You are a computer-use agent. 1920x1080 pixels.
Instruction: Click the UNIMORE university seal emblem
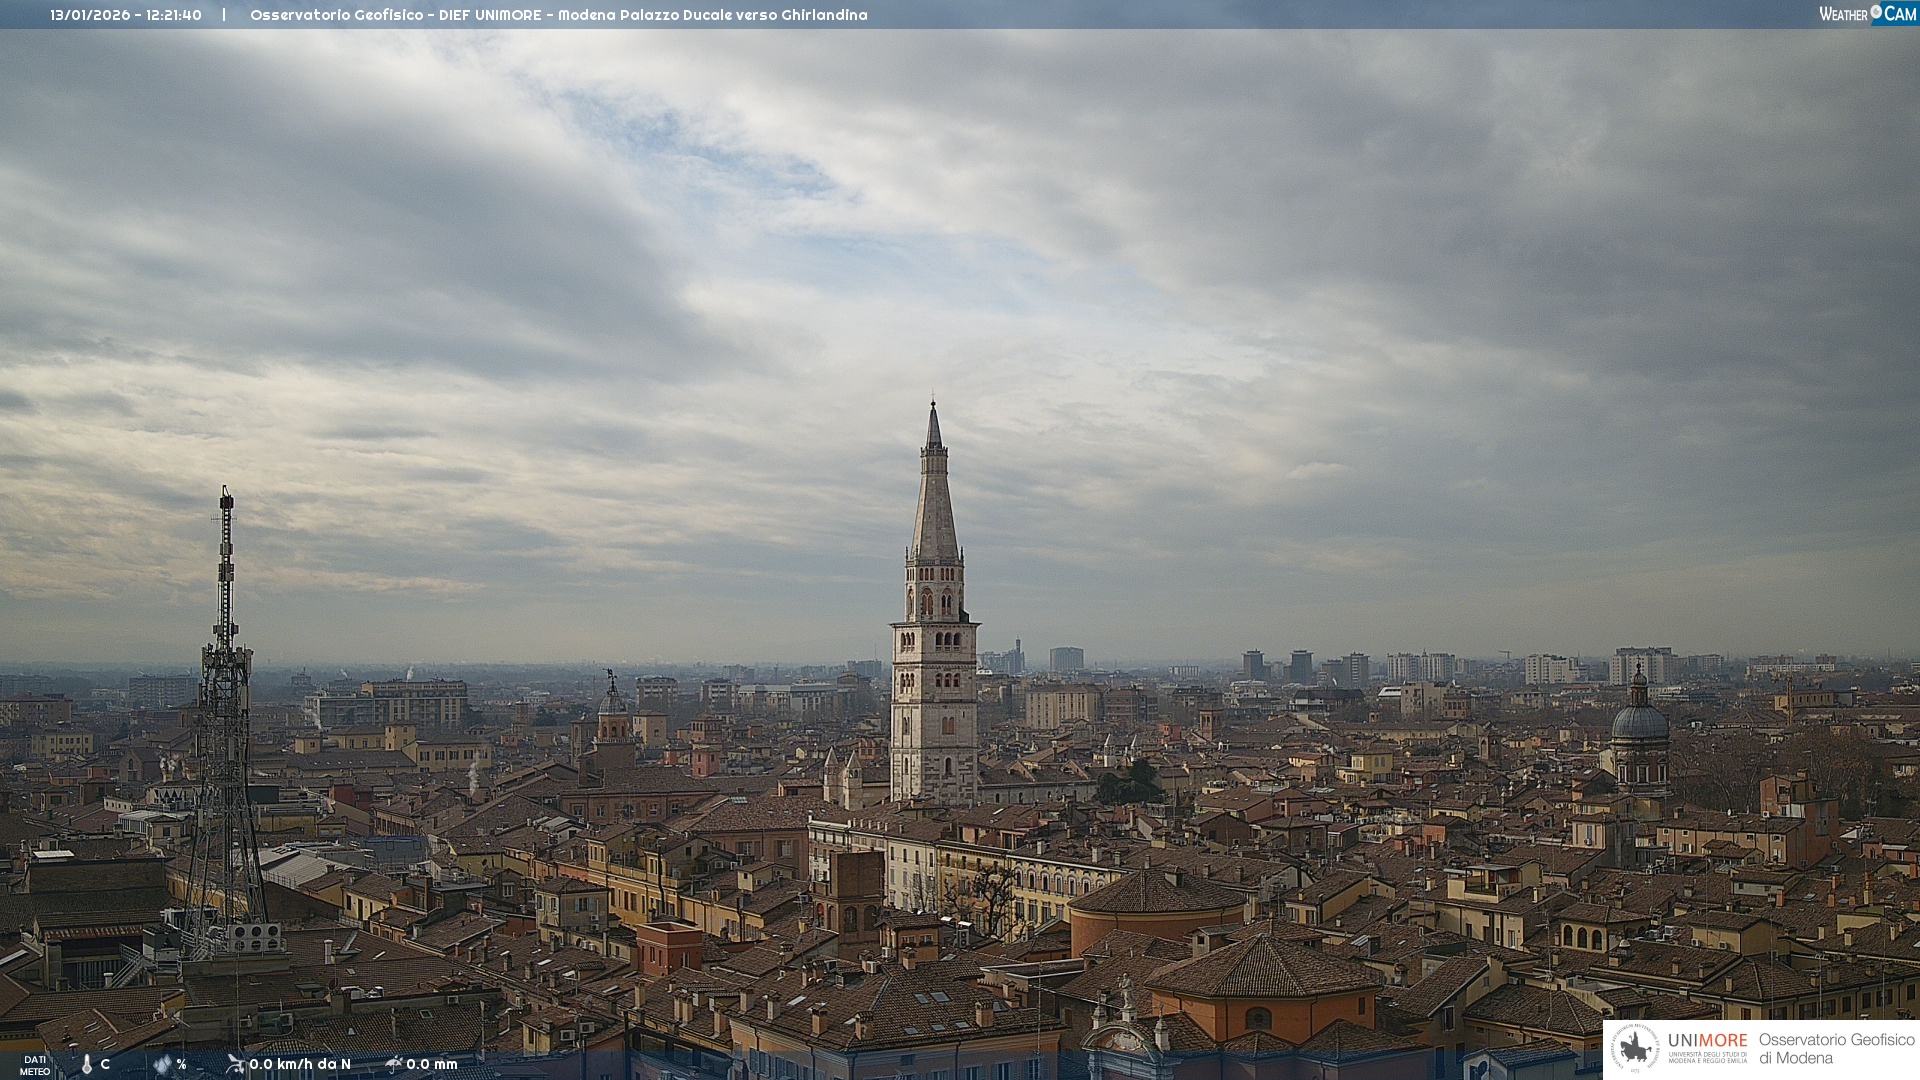pyautogui.click(x=1636, y=1049)
